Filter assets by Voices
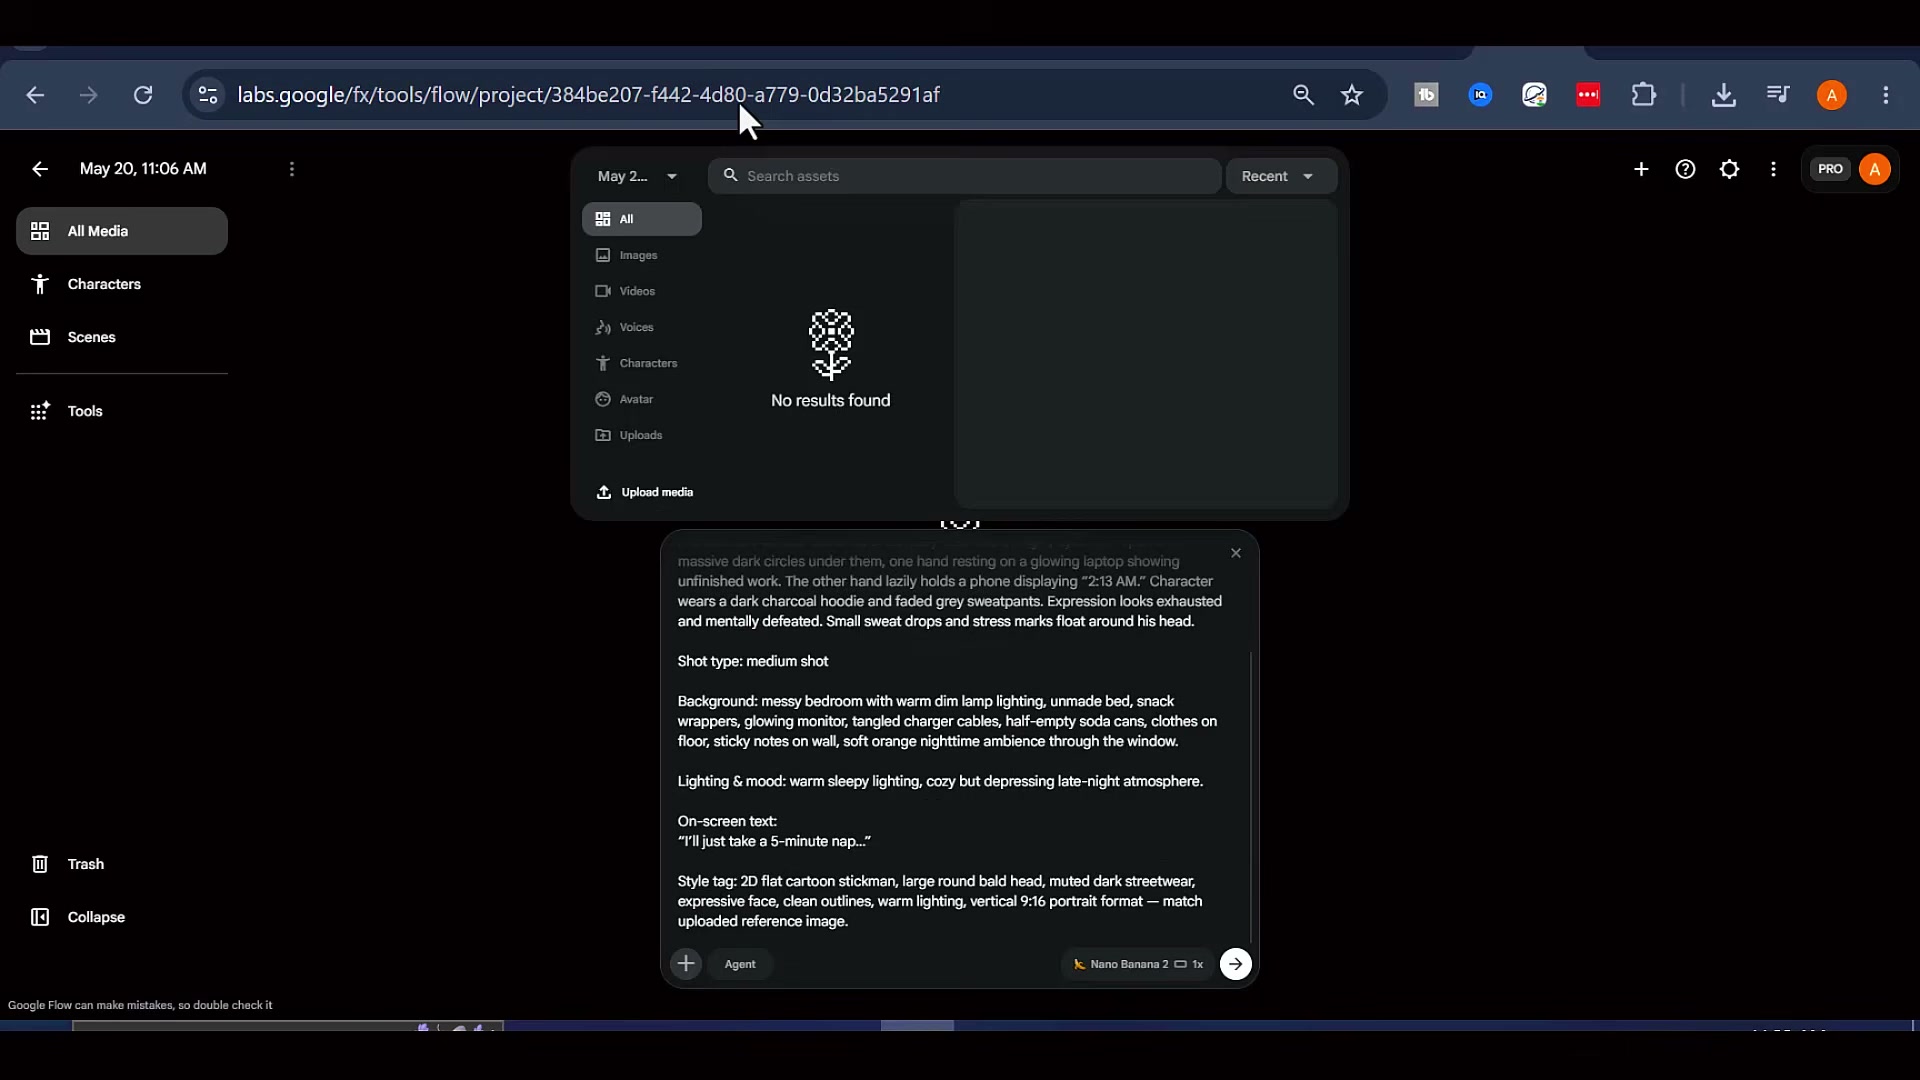 tap(642, 327)
